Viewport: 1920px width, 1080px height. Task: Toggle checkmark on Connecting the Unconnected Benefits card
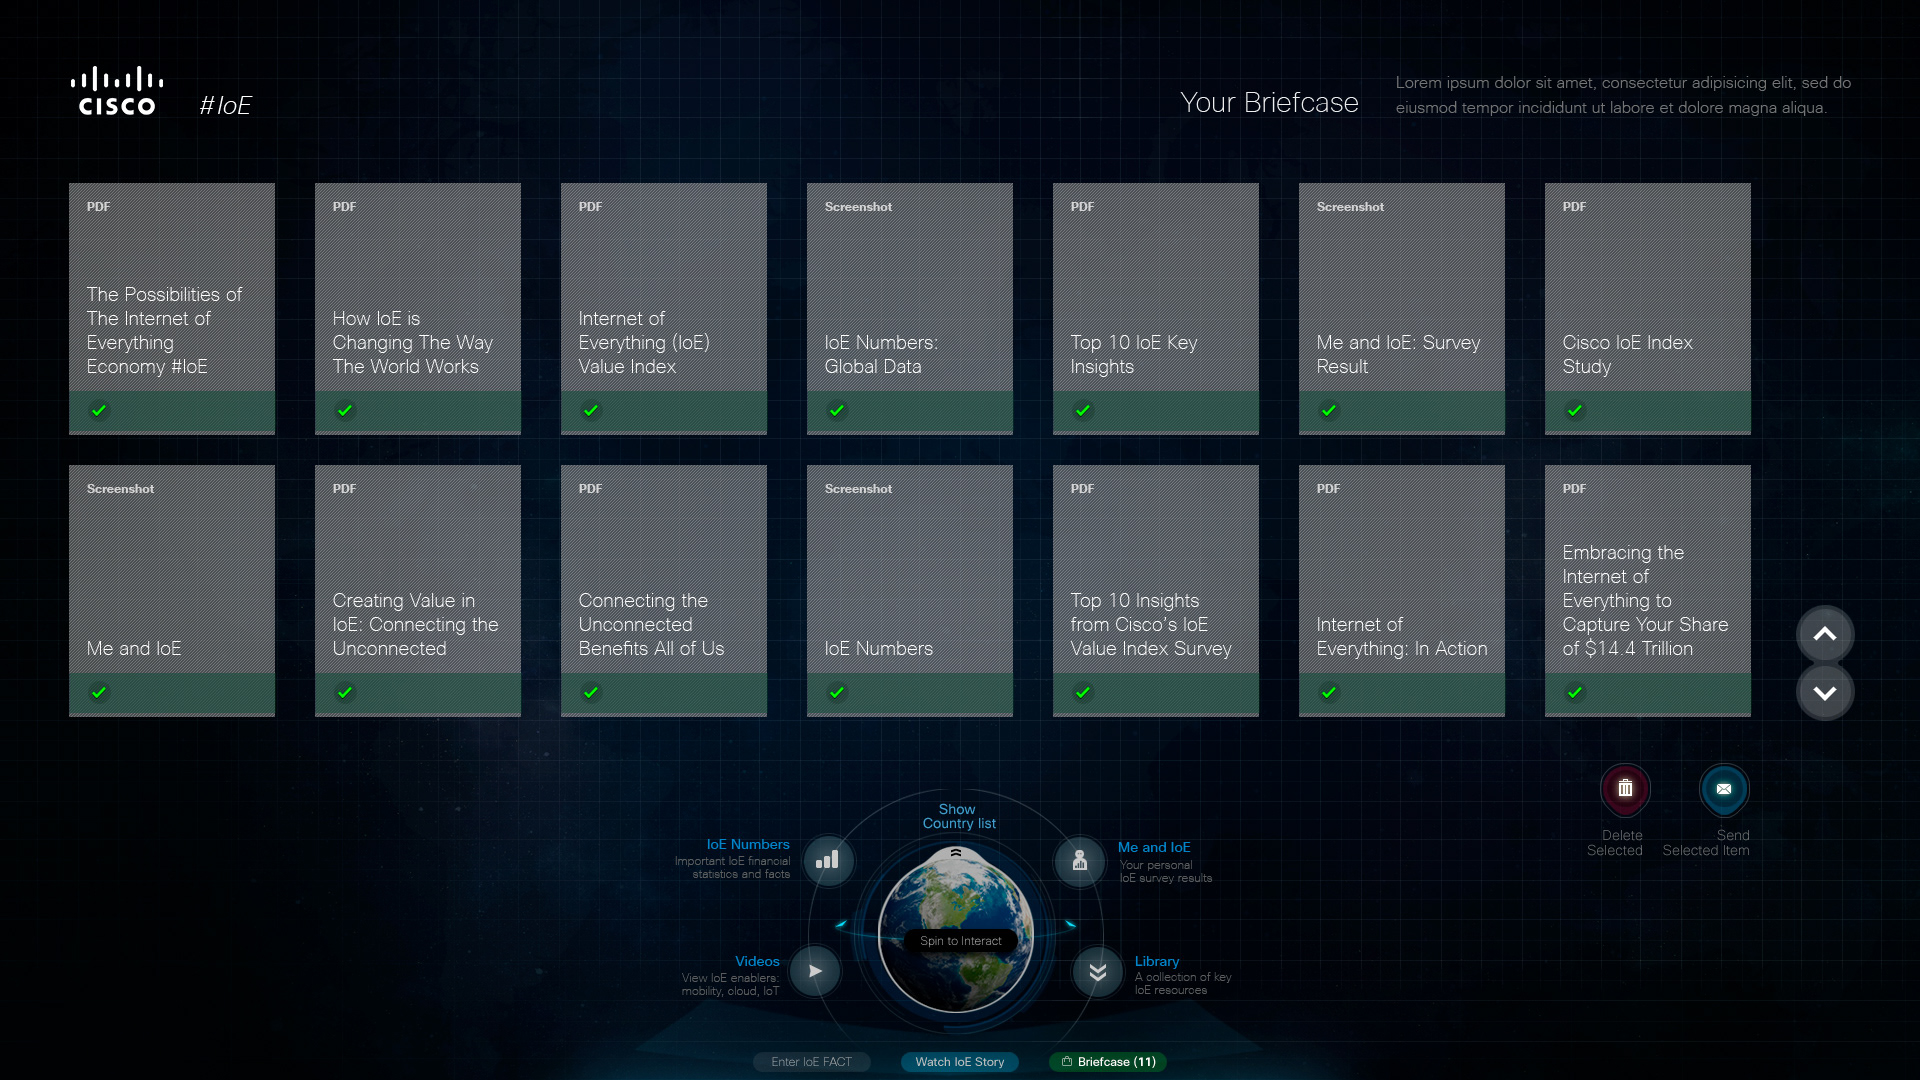click(591, 692)
